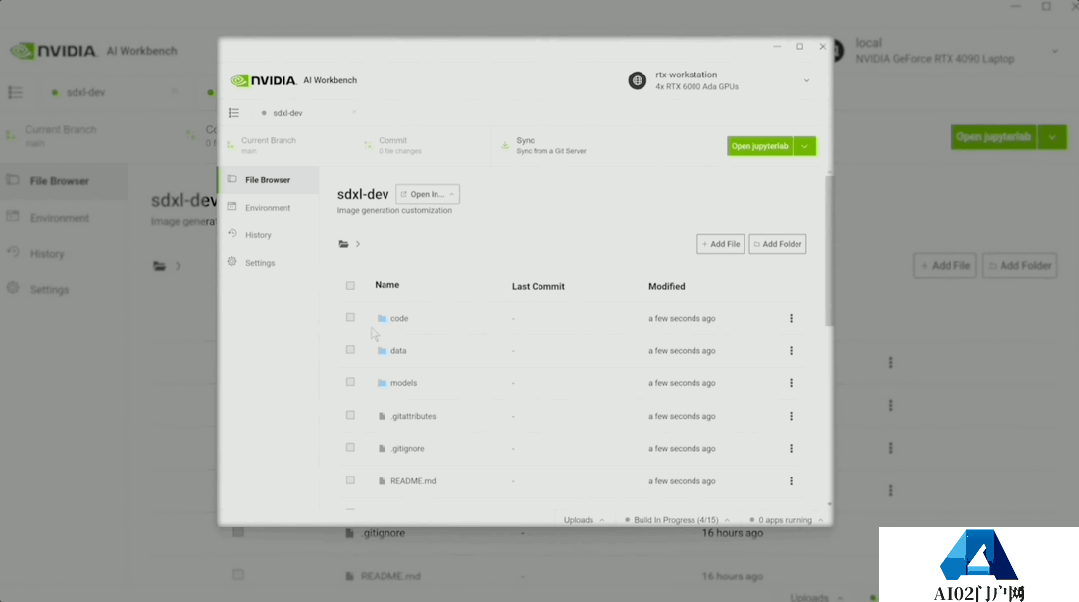Open the three-dot menu for .gitignore in front window
Screen dimensions: 1079x602
tap(791, 449)
